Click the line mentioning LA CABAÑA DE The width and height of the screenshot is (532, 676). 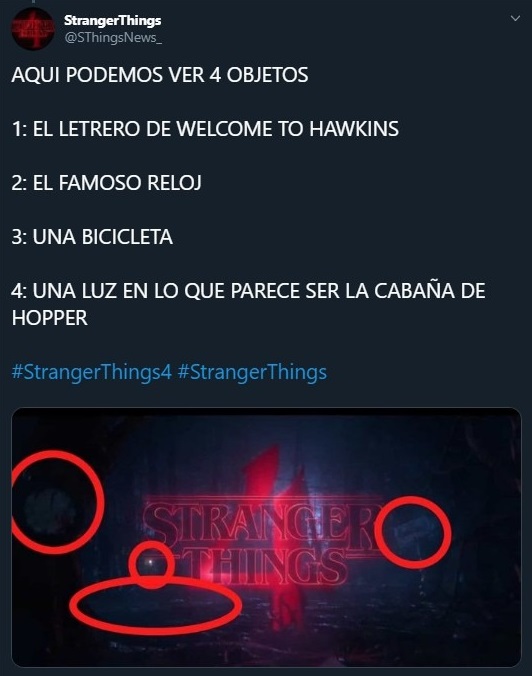[x=248, y=291]
